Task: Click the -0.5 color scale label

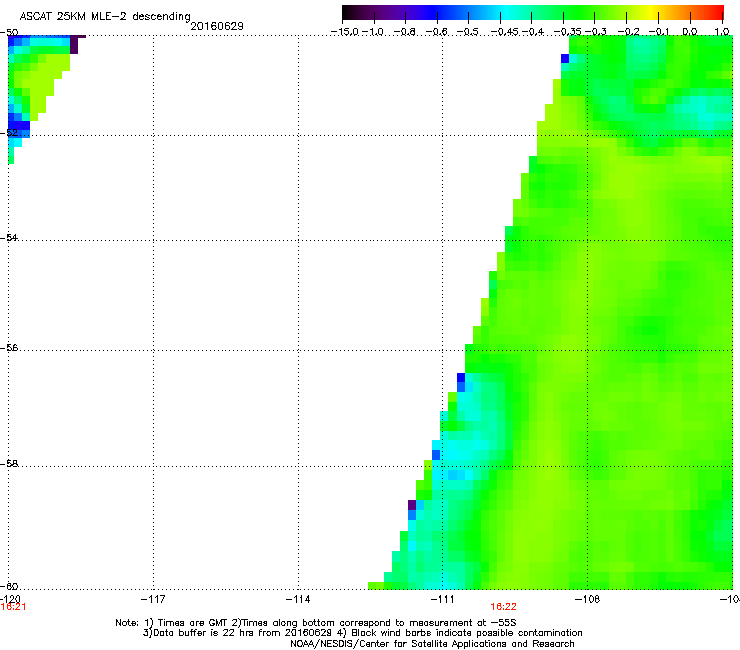Action: click(468, 32)
